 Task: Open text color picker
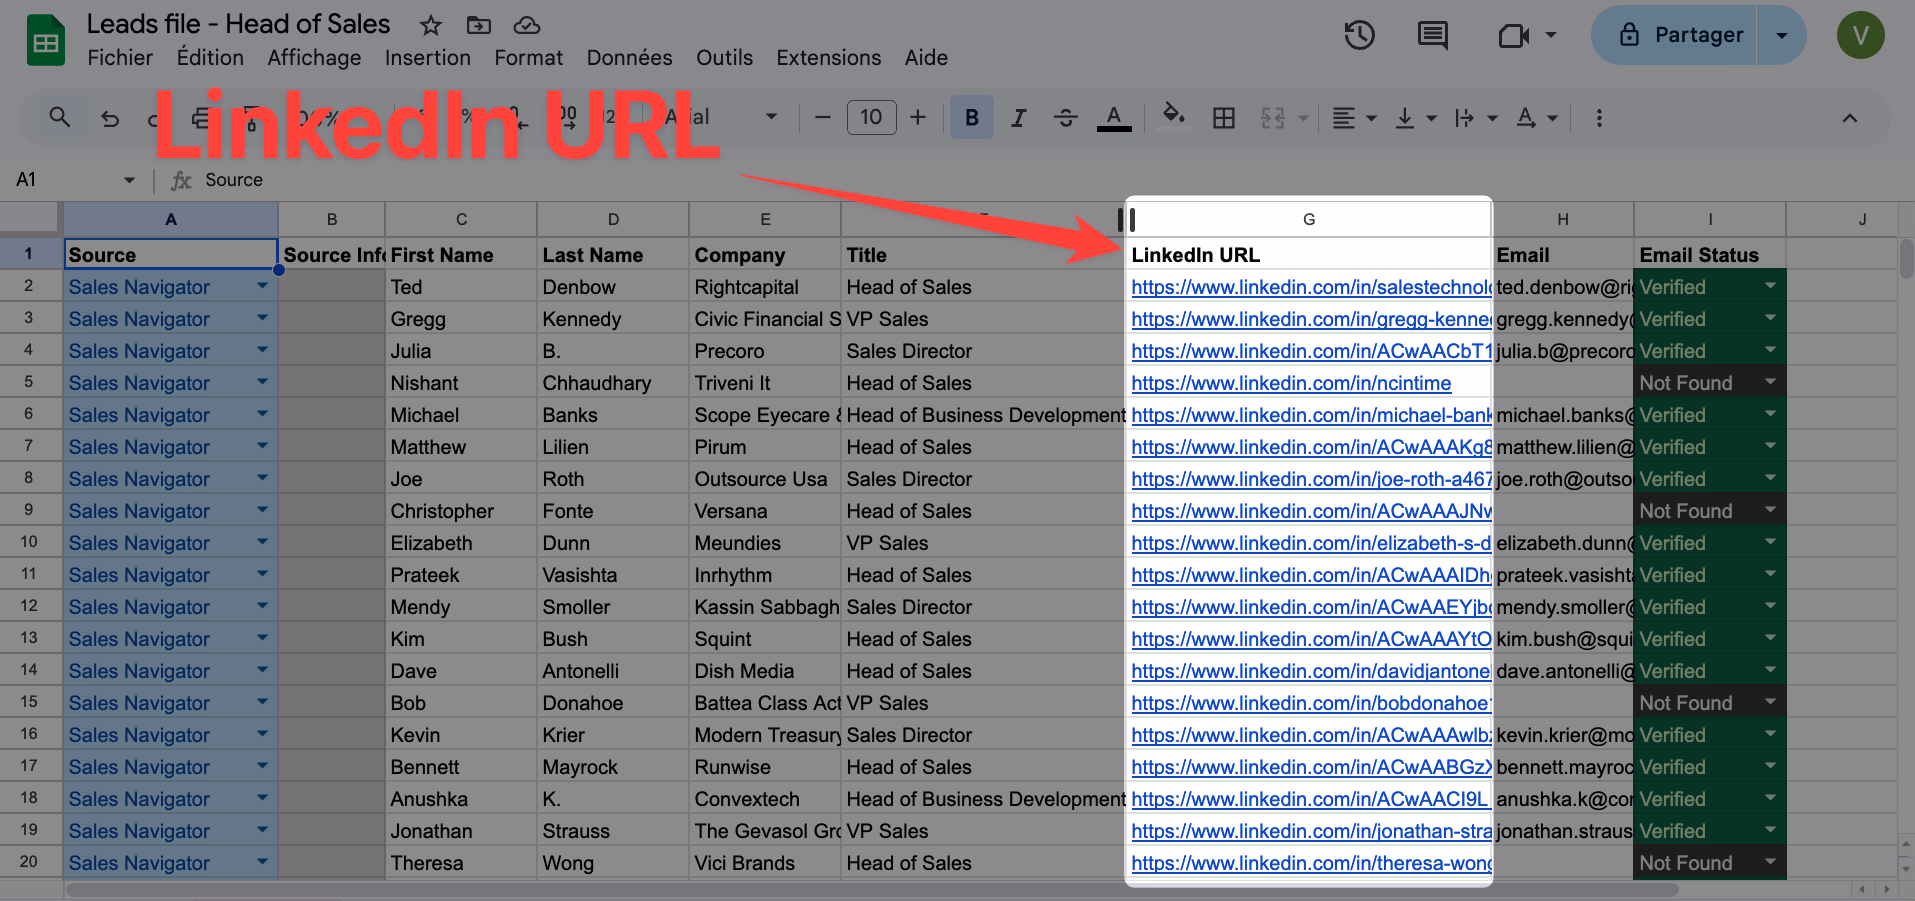[x=1114, y=118]
